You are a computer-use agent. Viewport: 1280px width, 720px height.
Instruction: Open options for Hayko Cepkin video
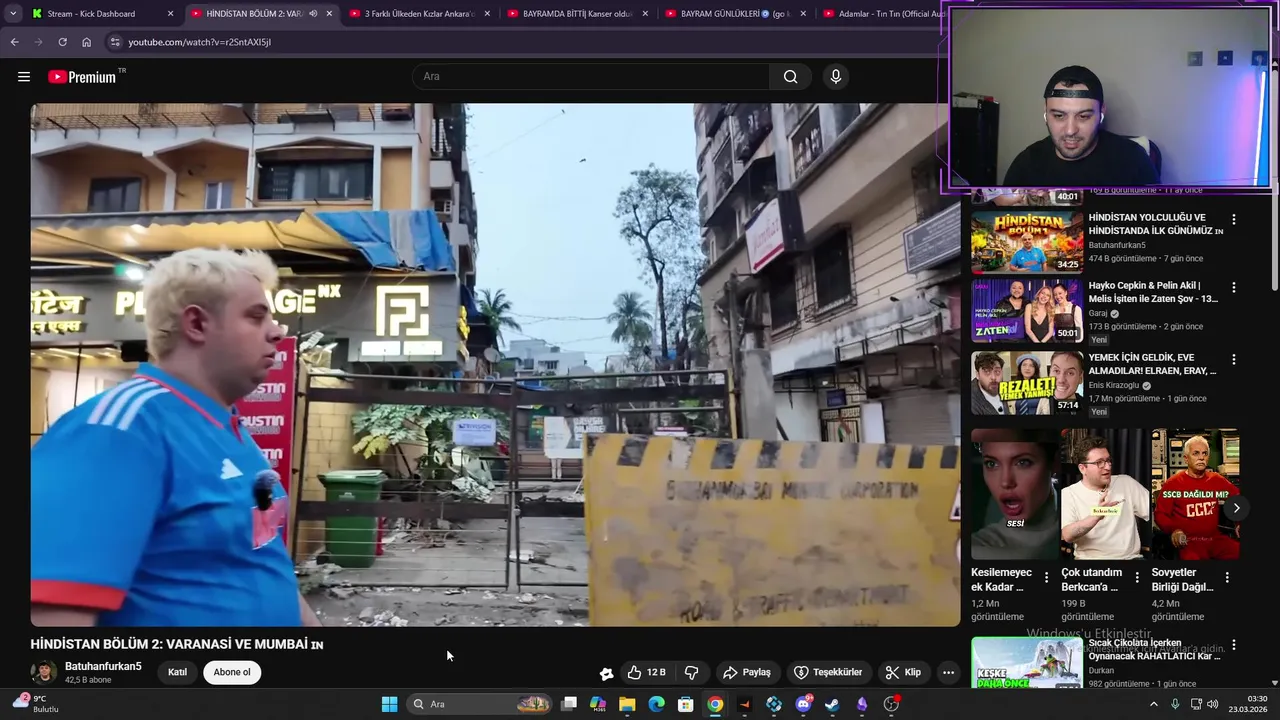coord(1234,287)
